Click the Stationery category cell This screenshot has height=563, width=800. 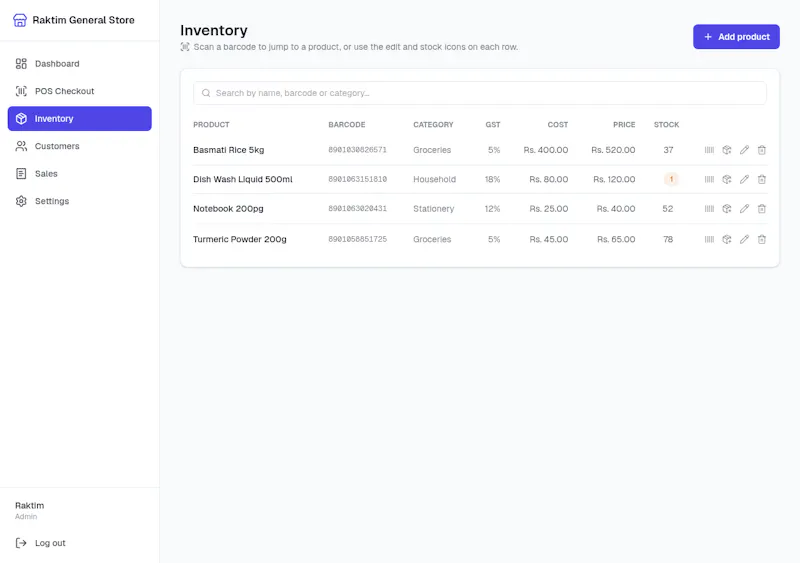(434, 209)
